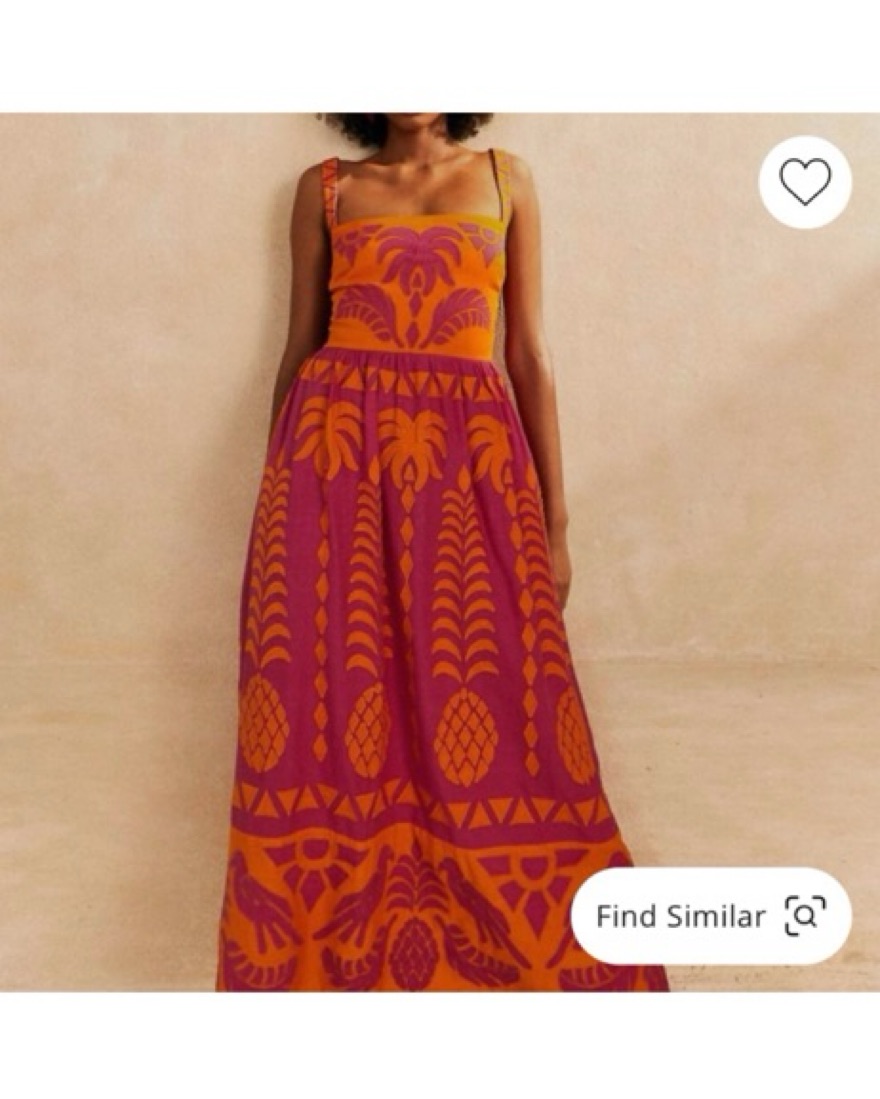Click the Find Similar text label
This screenshot has width=880, height=1099.
pos(680,916)
